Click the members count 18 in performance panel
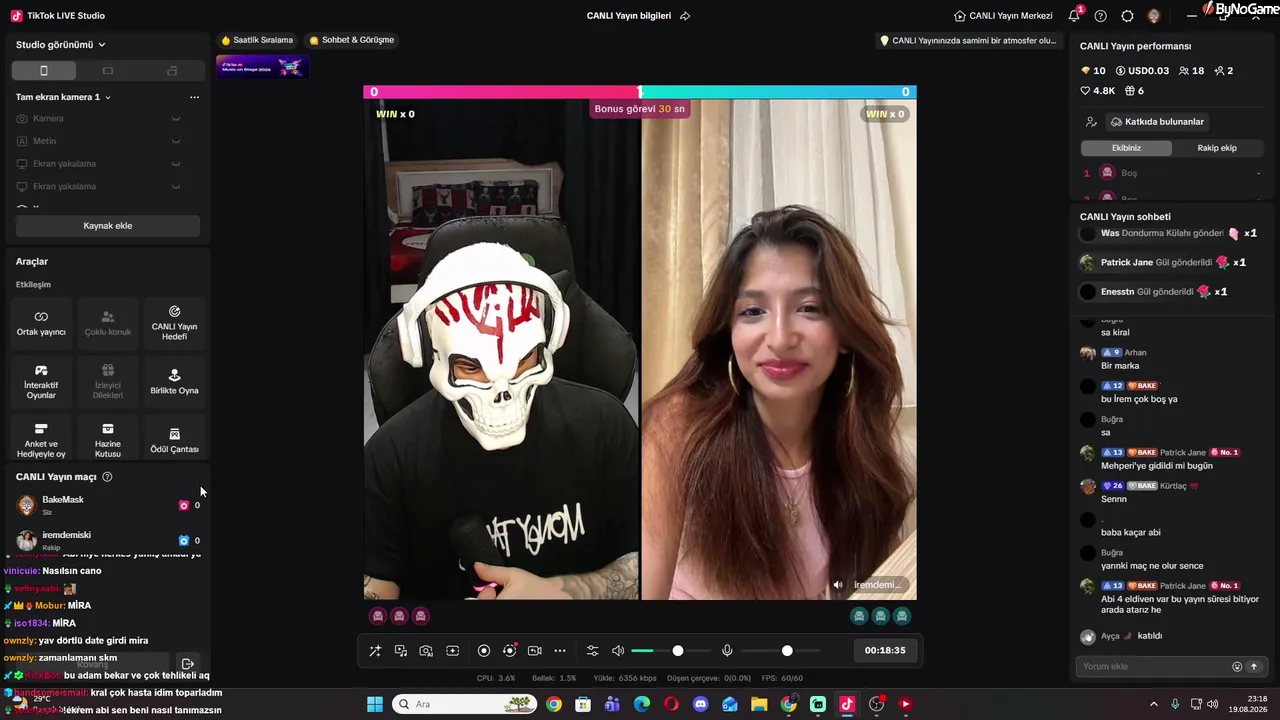Image resolution: width=1280 pixels, height=720 pixels. point(1192,71)
